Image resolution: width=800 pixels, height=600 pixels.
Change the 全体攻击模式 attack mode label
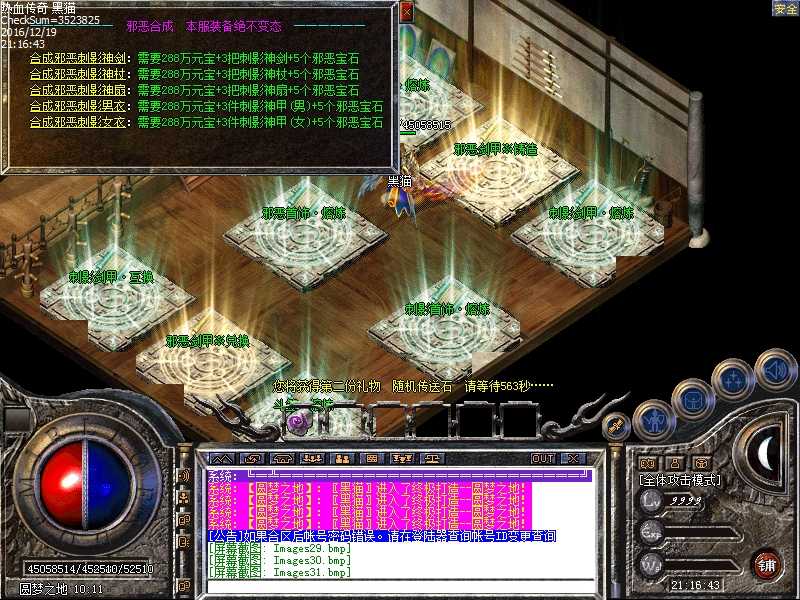coord(680,480)
